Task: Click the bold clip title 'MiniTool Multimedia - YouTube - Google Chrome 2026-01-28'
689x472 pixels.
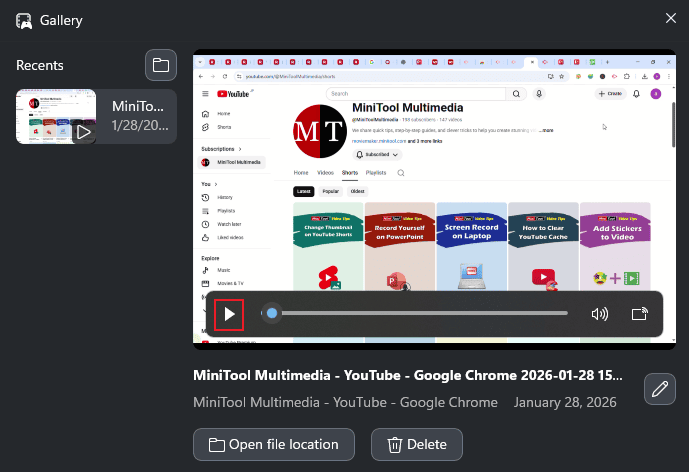Action: [407, 375]
